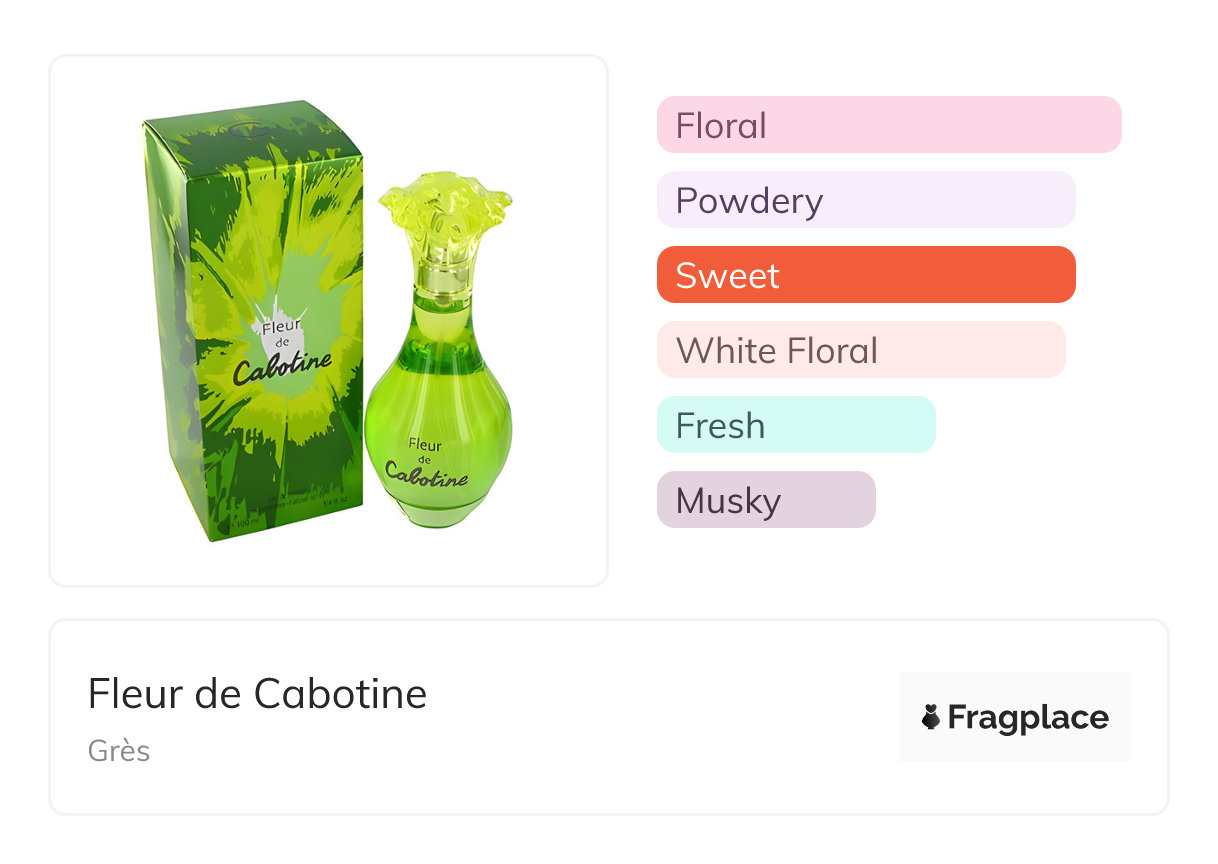
Task: Select the White Floral accord bar
Action: [861, 350]
